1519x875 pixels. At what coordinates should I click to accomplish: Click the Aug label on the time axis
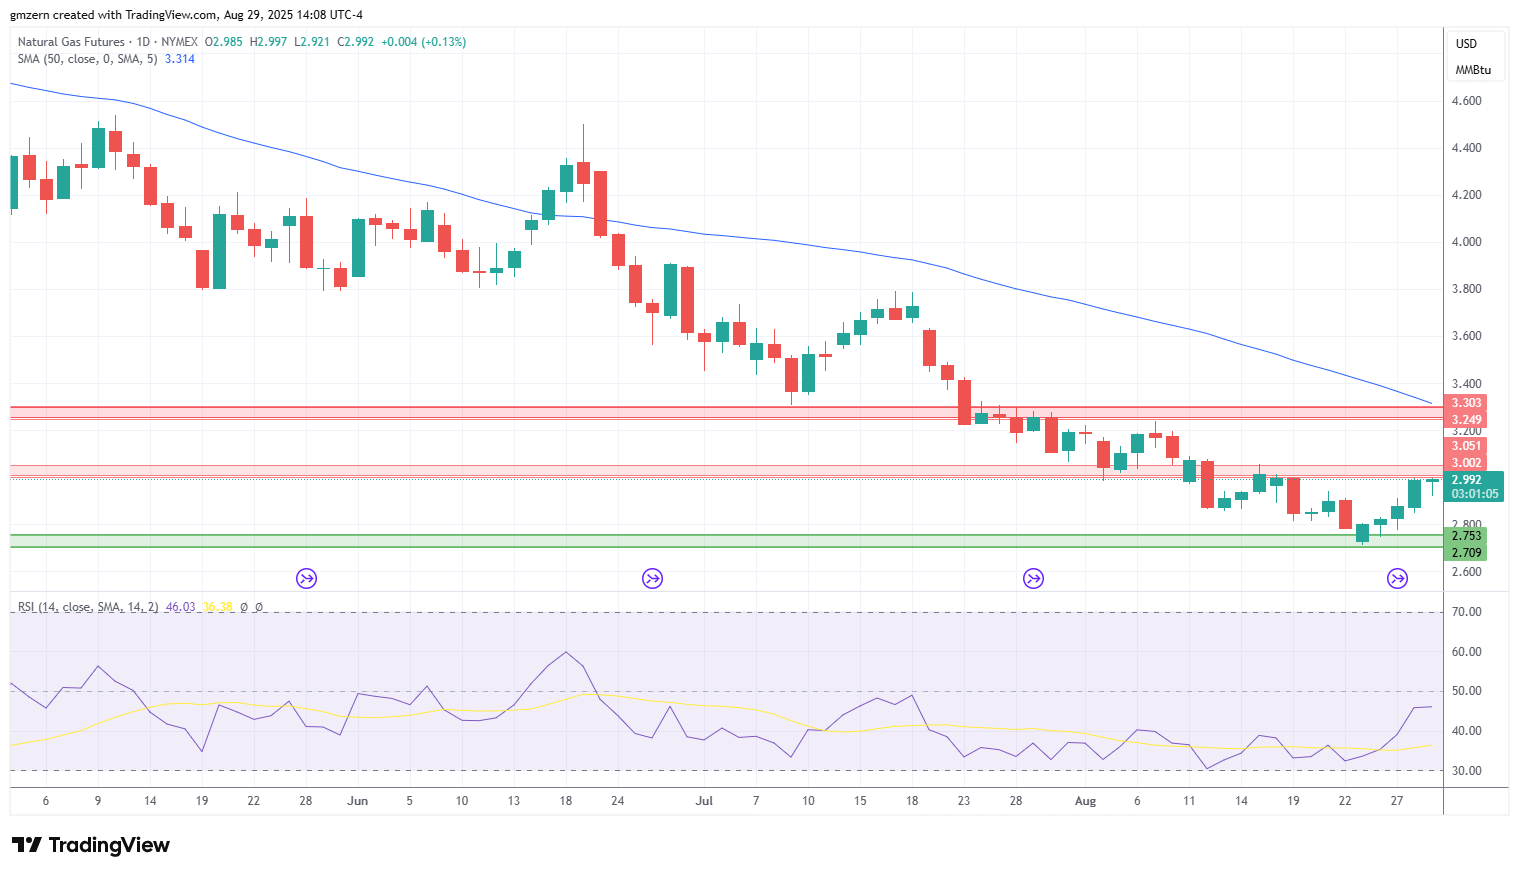(1085, 801)
